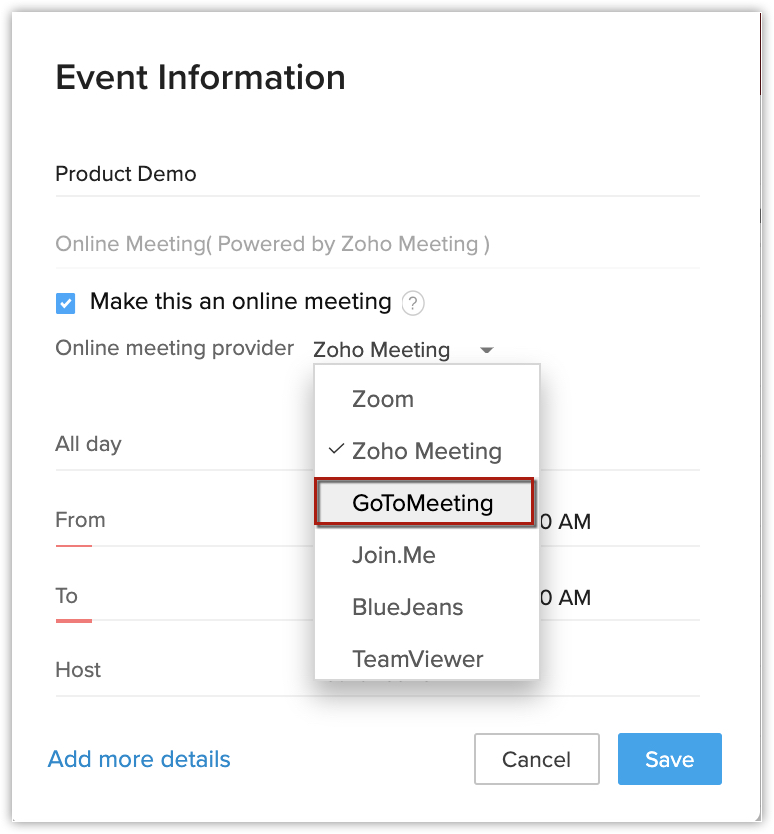This screenshot has height=834, width=774.
Task: Click the Save button
Action: (669, 759)
